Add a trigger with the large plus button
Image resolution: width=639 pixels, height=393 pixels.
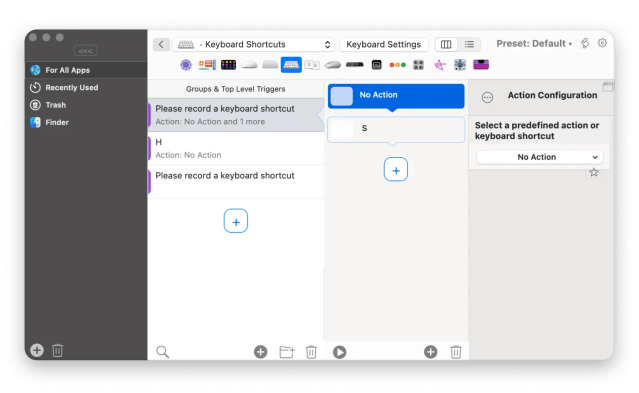click(x=236, y=221)
